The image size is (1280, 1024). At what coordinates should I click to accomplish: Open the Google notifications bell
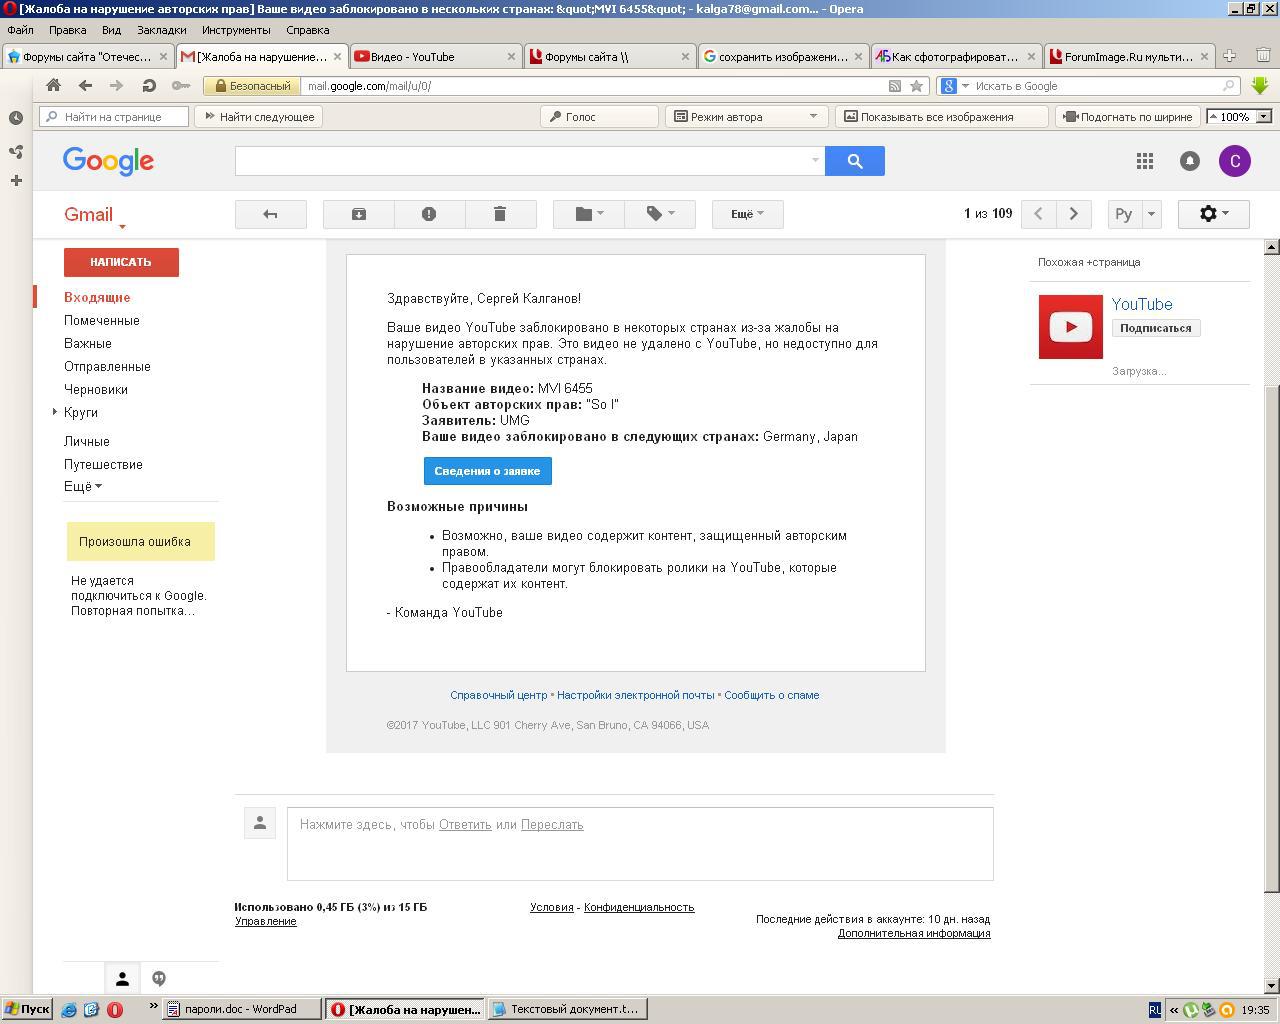click(1190, 161)
